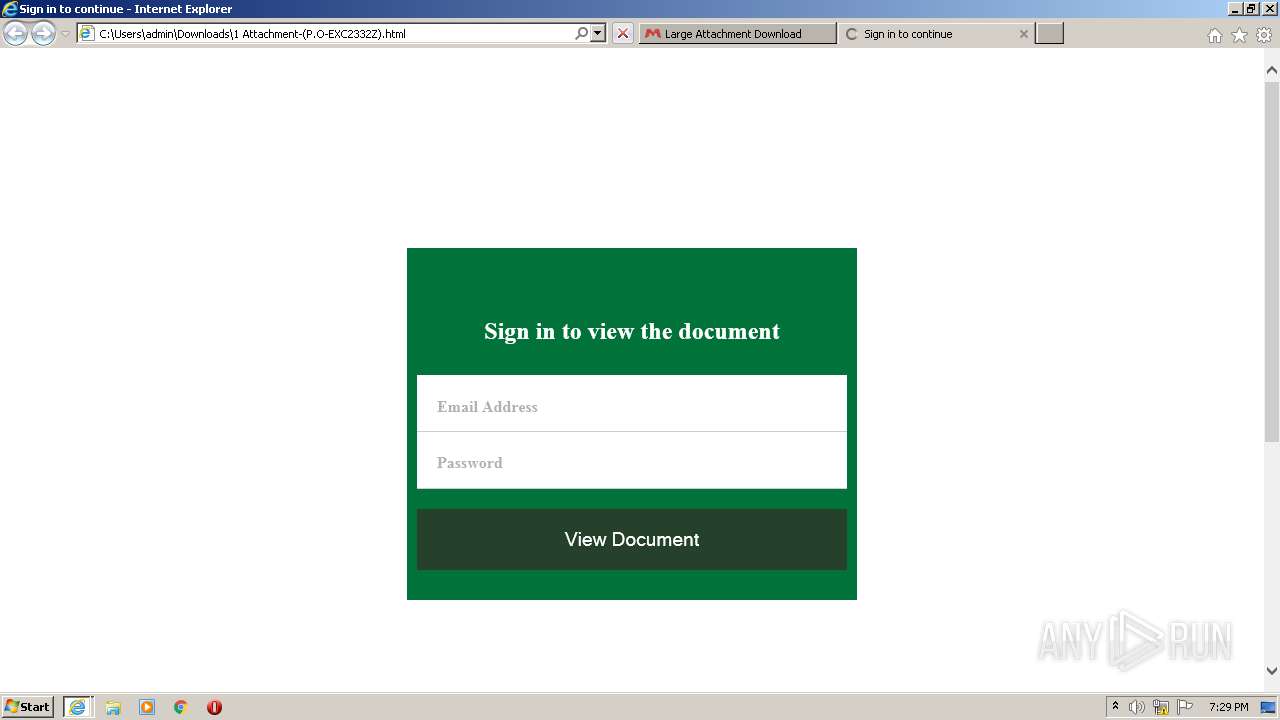This screenshot has height=720, width=1280.
Task: Open a new blank tab
Action: 1049,34
